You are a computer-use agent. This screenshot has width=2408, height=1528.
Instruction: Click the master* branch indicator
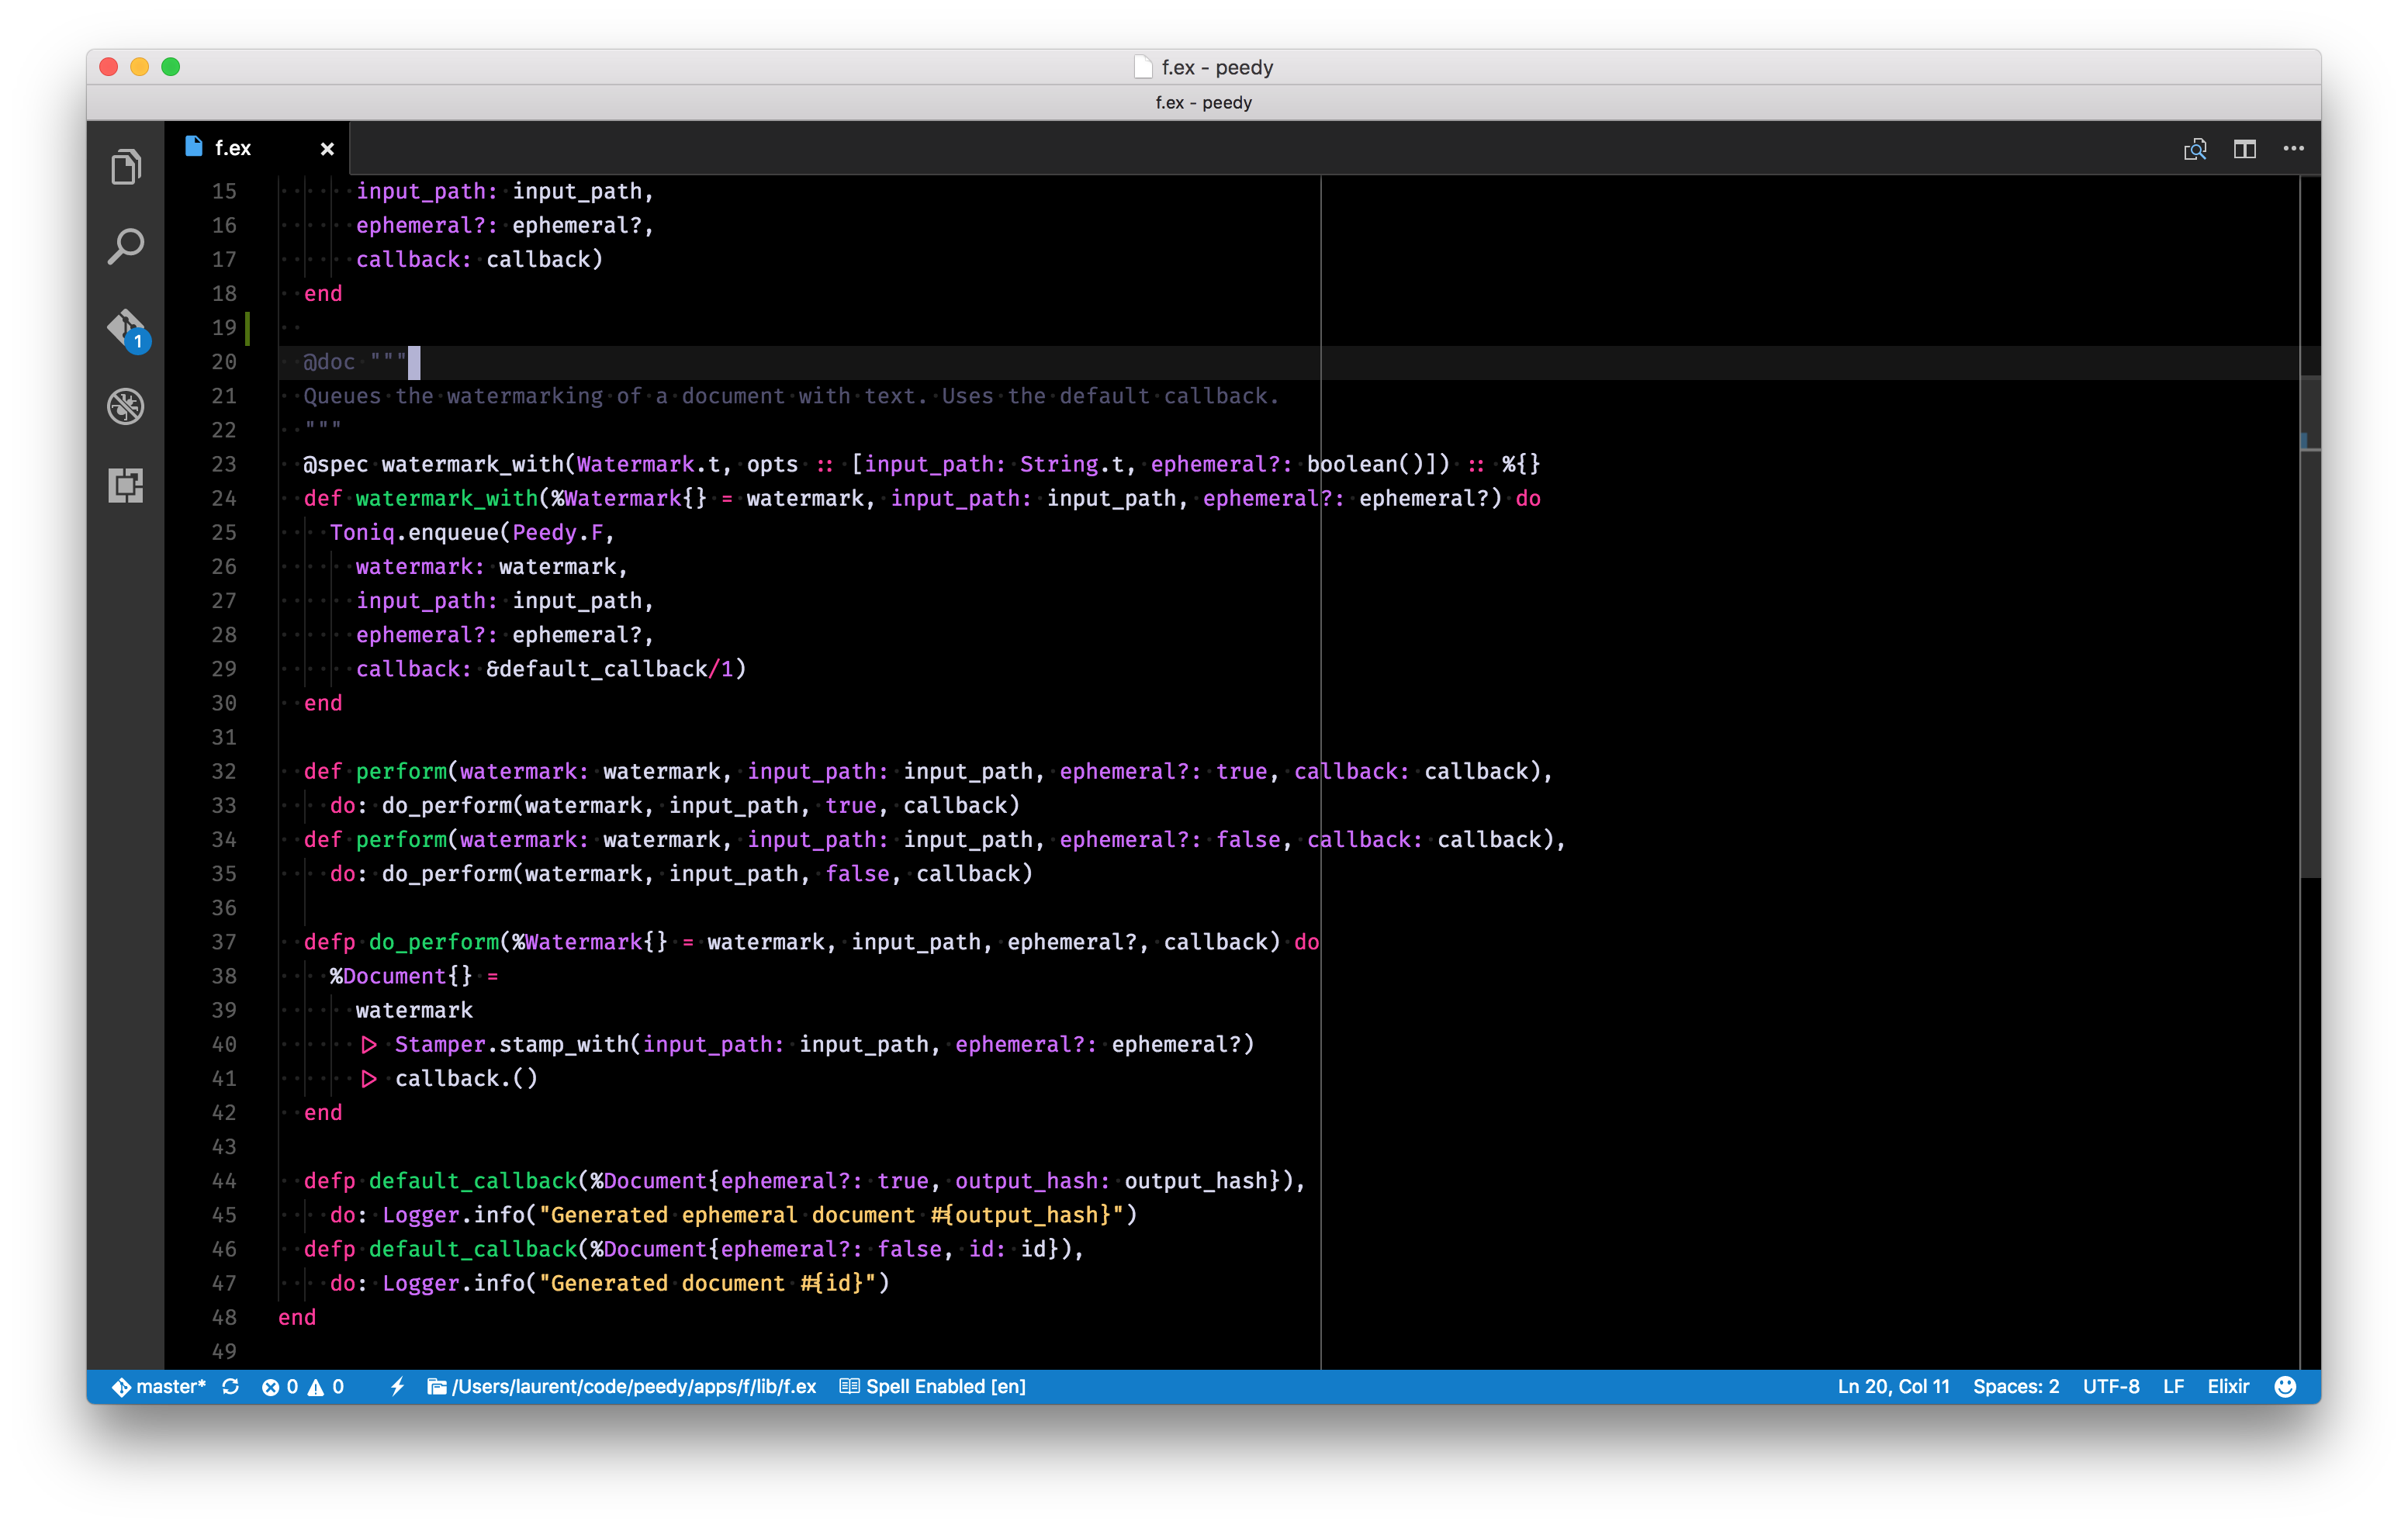coord(160,1386)
